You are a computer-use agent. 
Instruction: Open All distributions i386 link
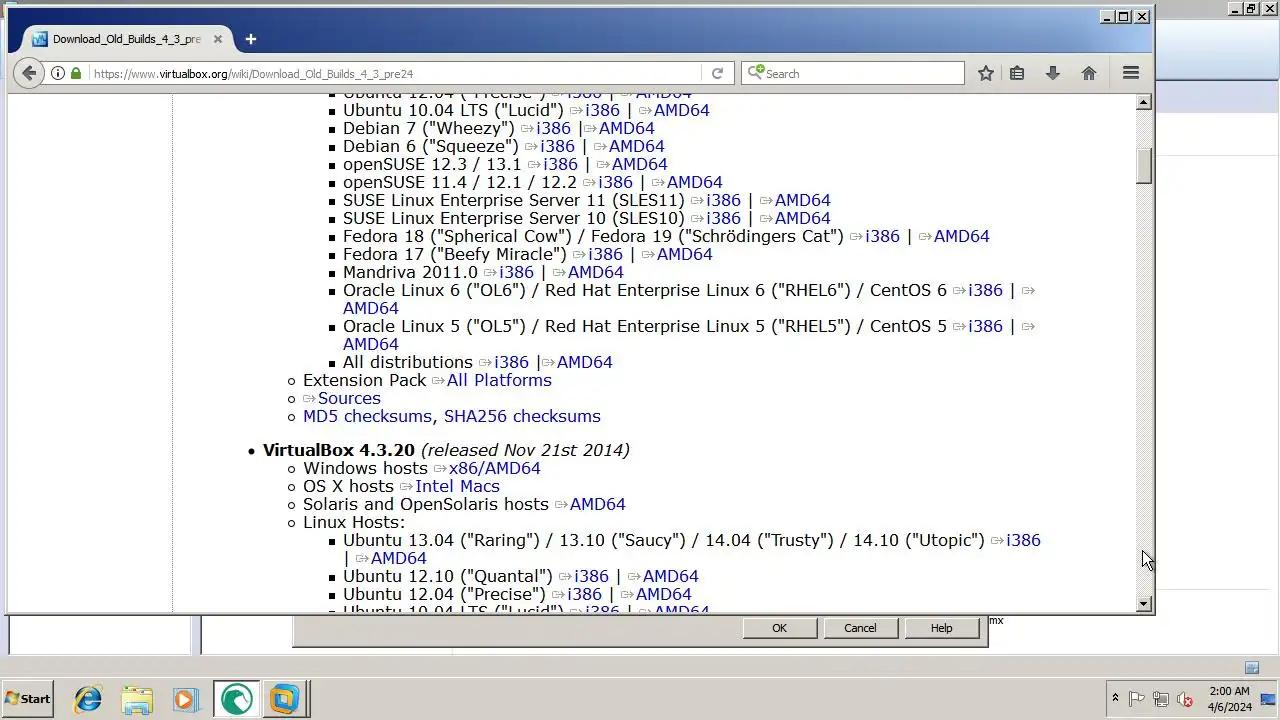tap(511, 362)
